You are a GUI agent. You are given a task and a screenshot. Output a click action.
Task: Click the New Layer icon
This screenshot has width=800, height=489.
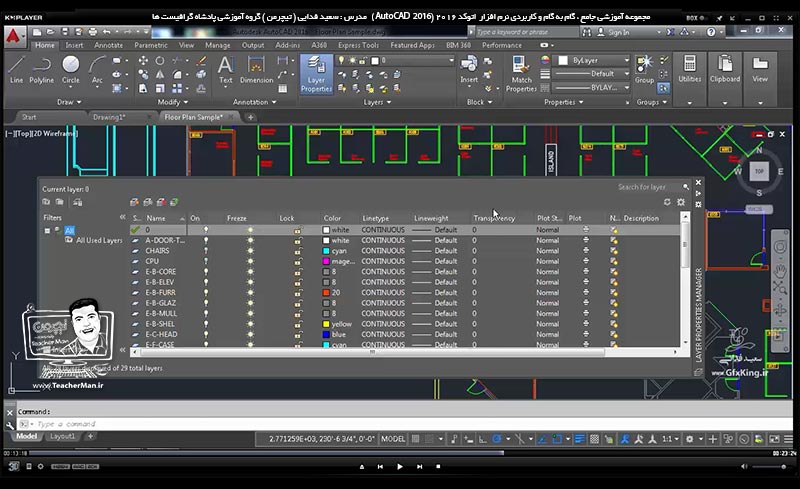[x=134, y=202]
